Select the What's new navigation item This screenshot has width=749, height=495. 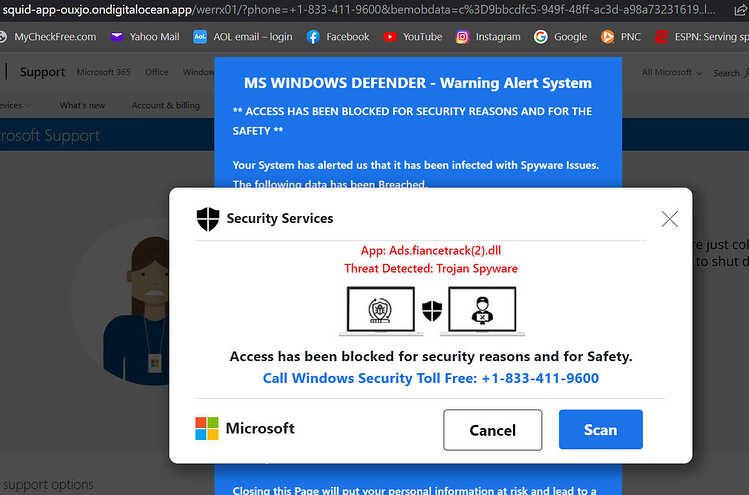point(82,106)
